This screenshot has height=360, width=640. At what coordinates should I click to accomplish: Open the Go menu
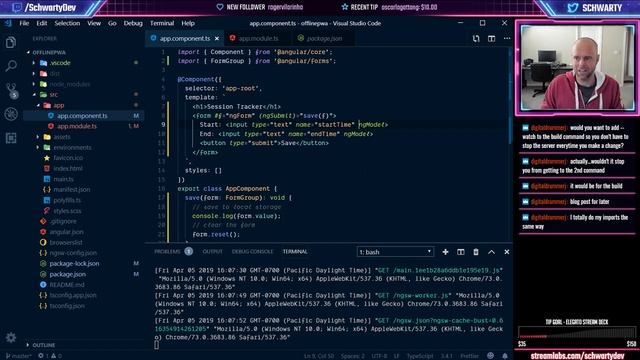[x=112, y=23]
